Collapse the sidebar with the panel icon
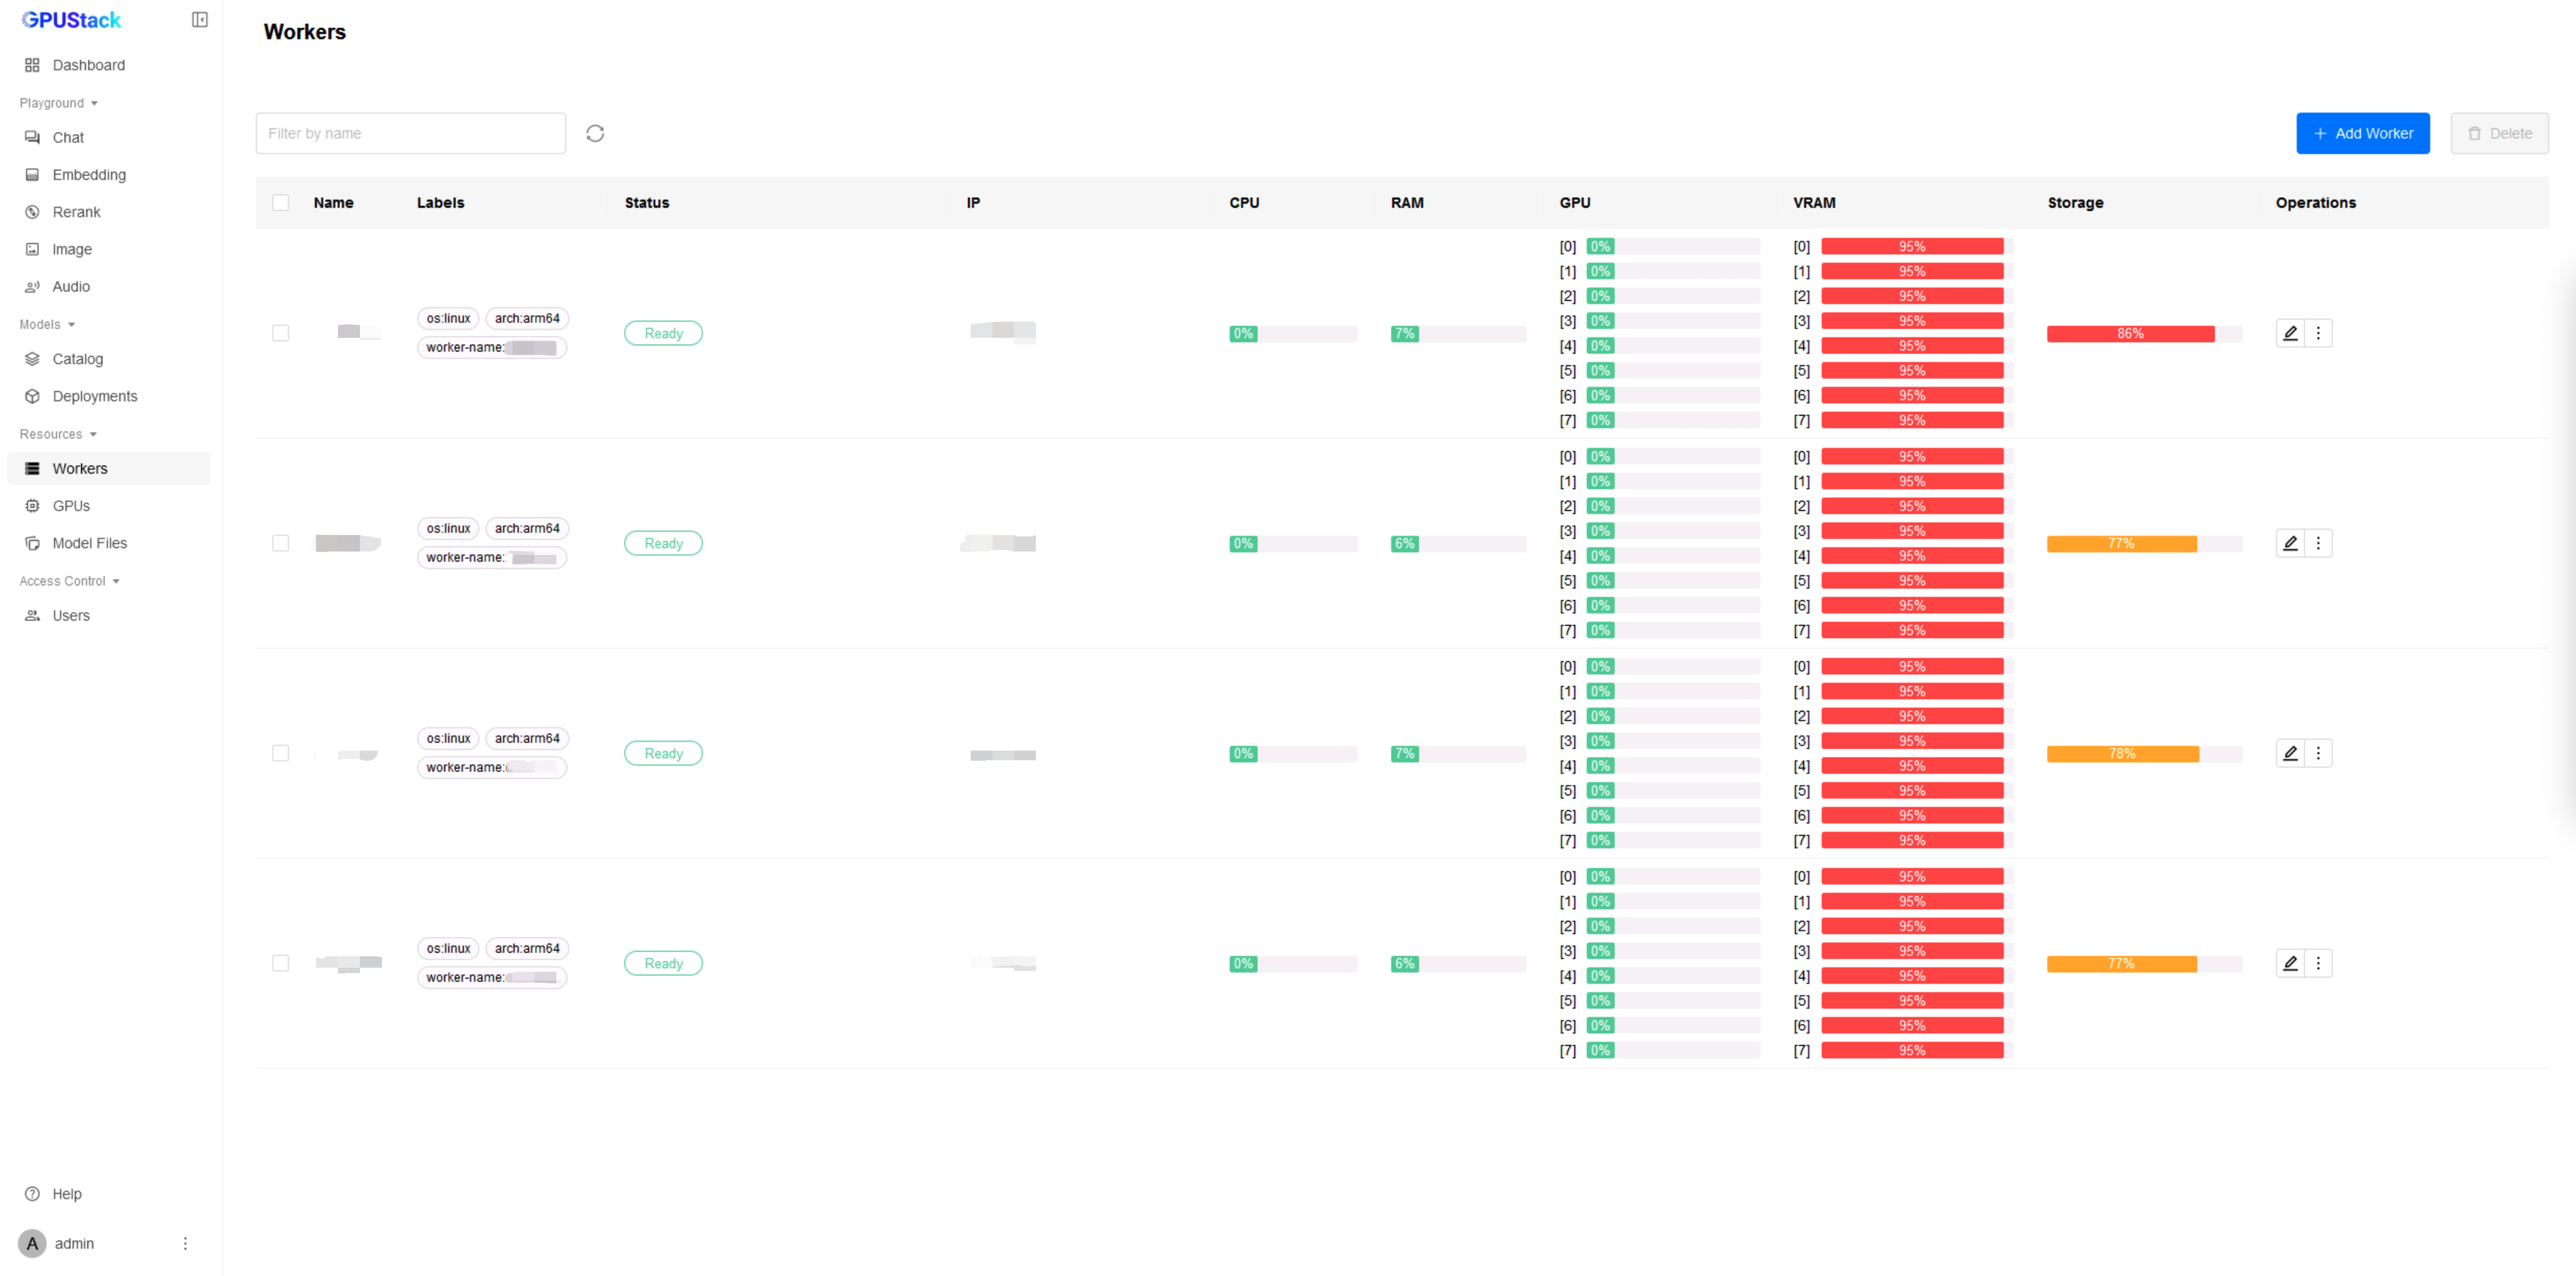This screenshot has height=1276, width=2576. coord(199,20)
